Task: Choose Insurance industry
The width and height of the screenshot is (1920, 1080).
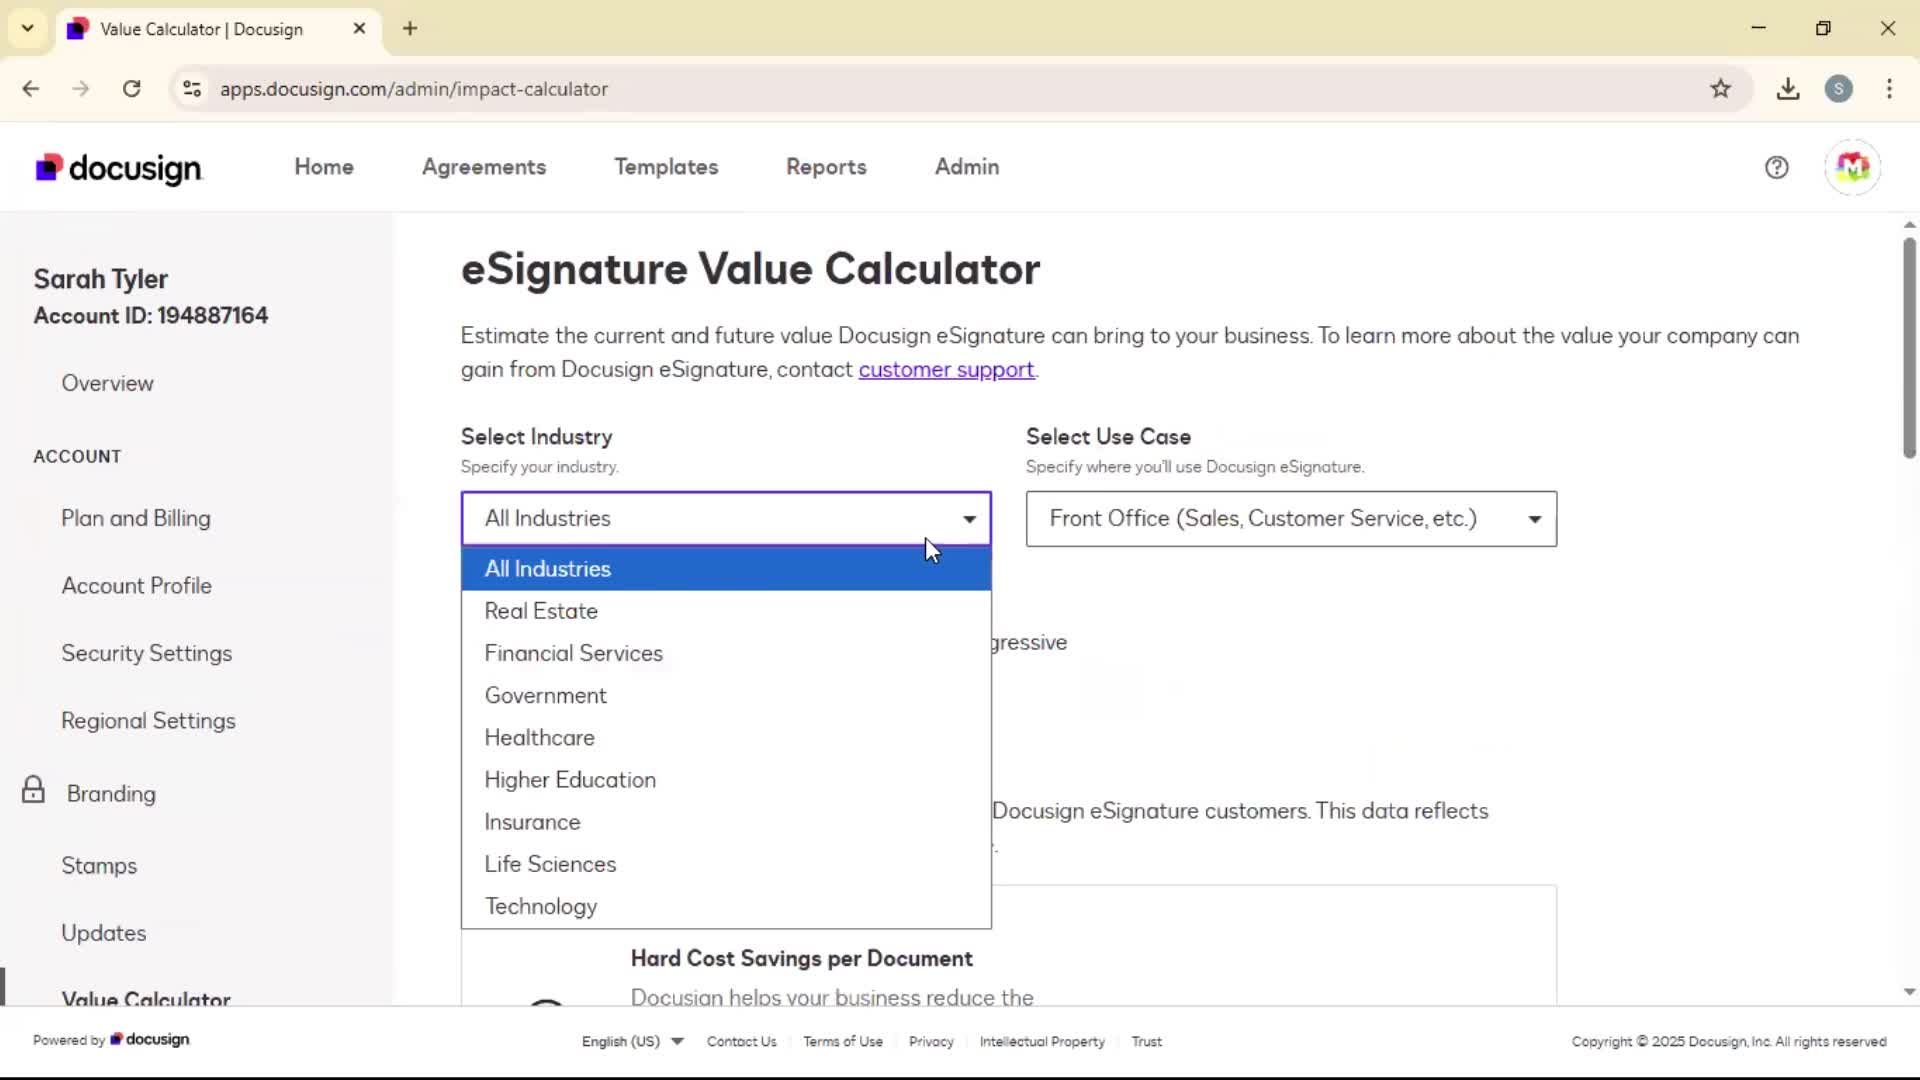Action: [x=726, y=821]
